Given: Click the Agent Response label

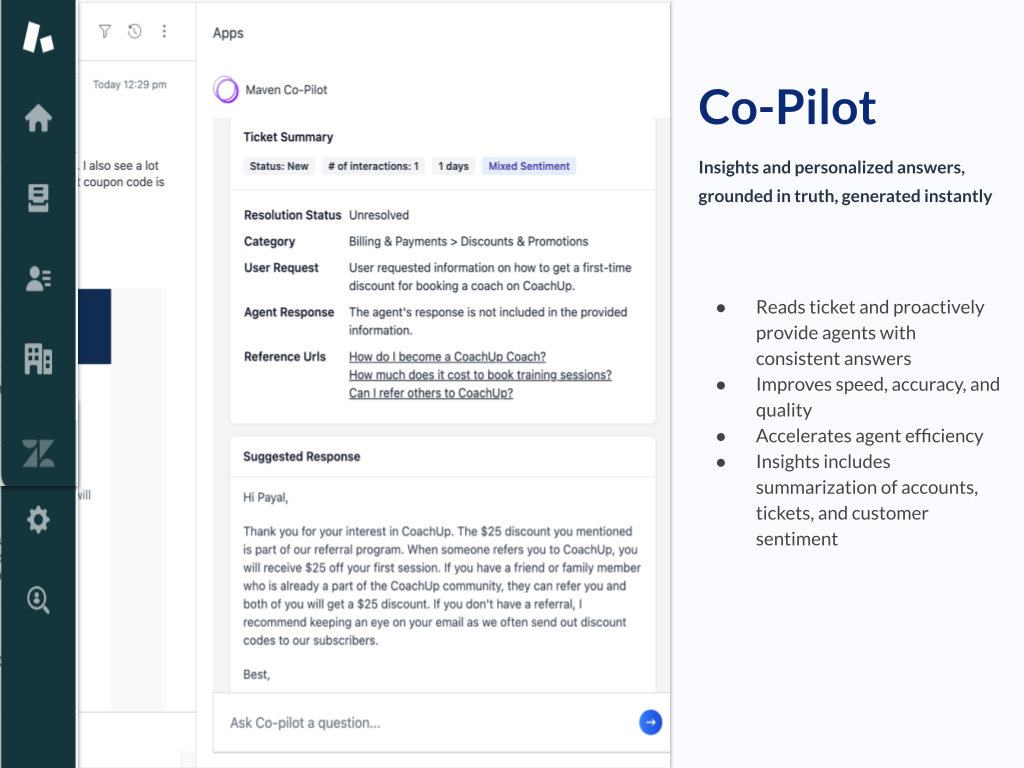Looking at the screenshot, I should (x=289, y=312).
